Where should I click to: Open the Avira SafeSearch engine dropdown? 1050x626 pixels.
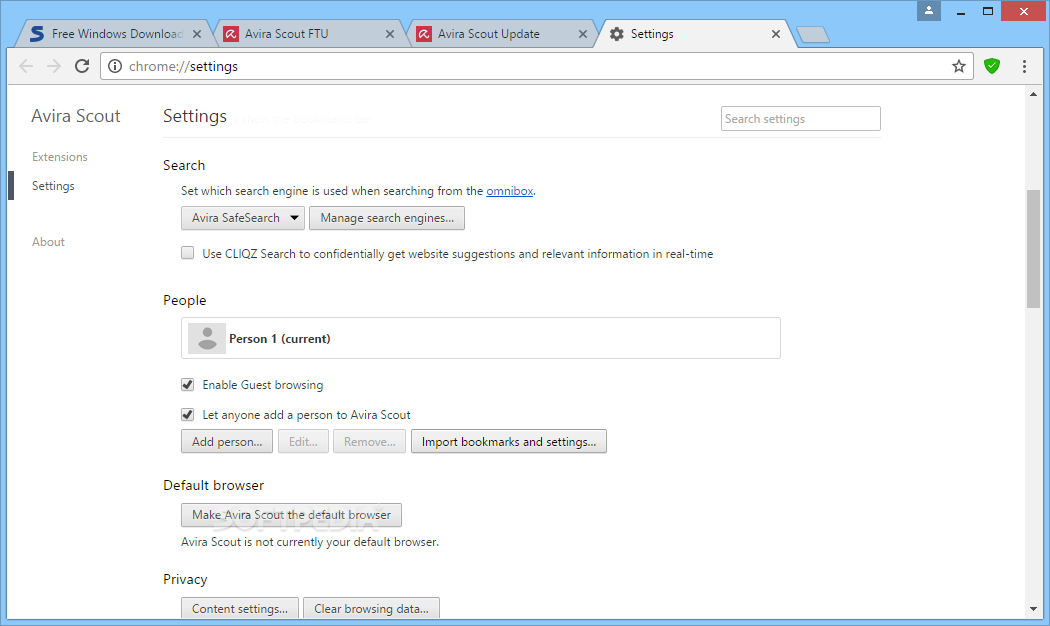tap(242, 218)
